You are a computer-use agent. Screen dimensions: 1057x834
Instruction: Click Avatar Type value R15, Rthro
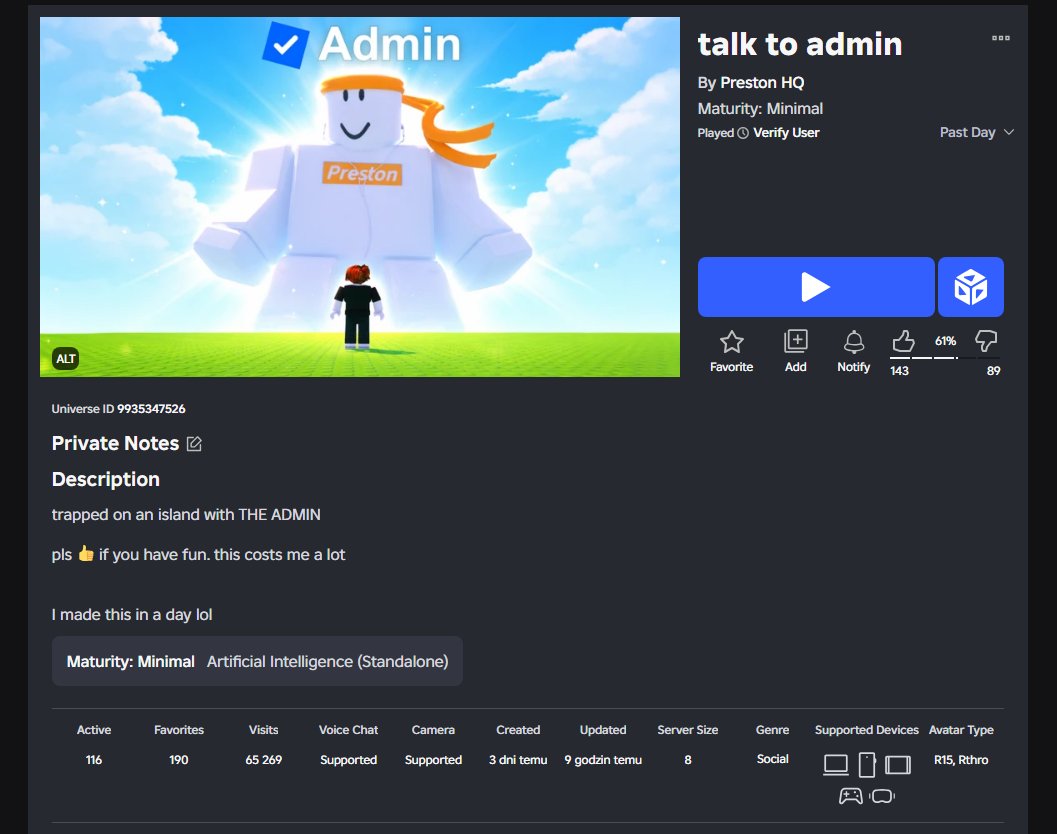pos(961,760)
